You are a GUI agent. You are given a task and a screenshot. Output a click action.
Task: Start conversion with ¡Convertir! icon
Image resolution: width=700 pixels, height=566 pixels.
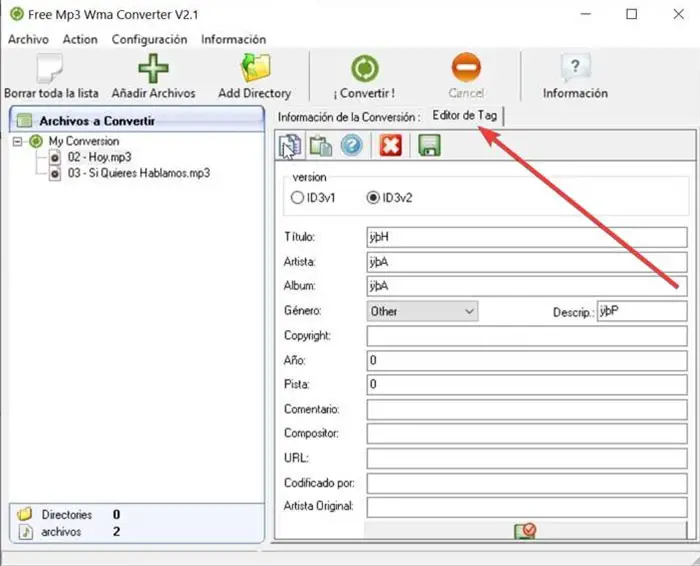click(364, 69)
